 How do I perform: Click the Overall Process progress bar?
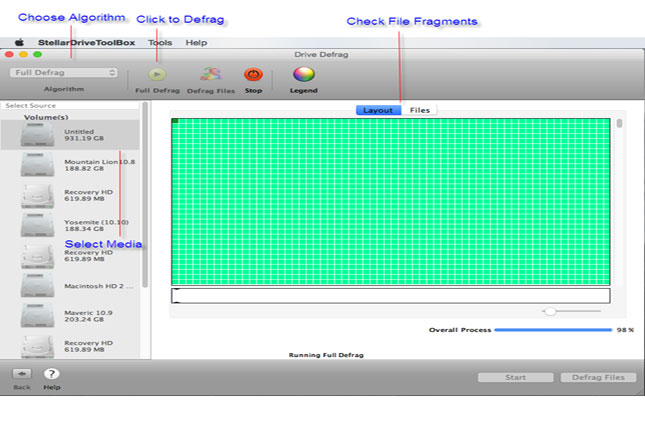pos(553,330)
